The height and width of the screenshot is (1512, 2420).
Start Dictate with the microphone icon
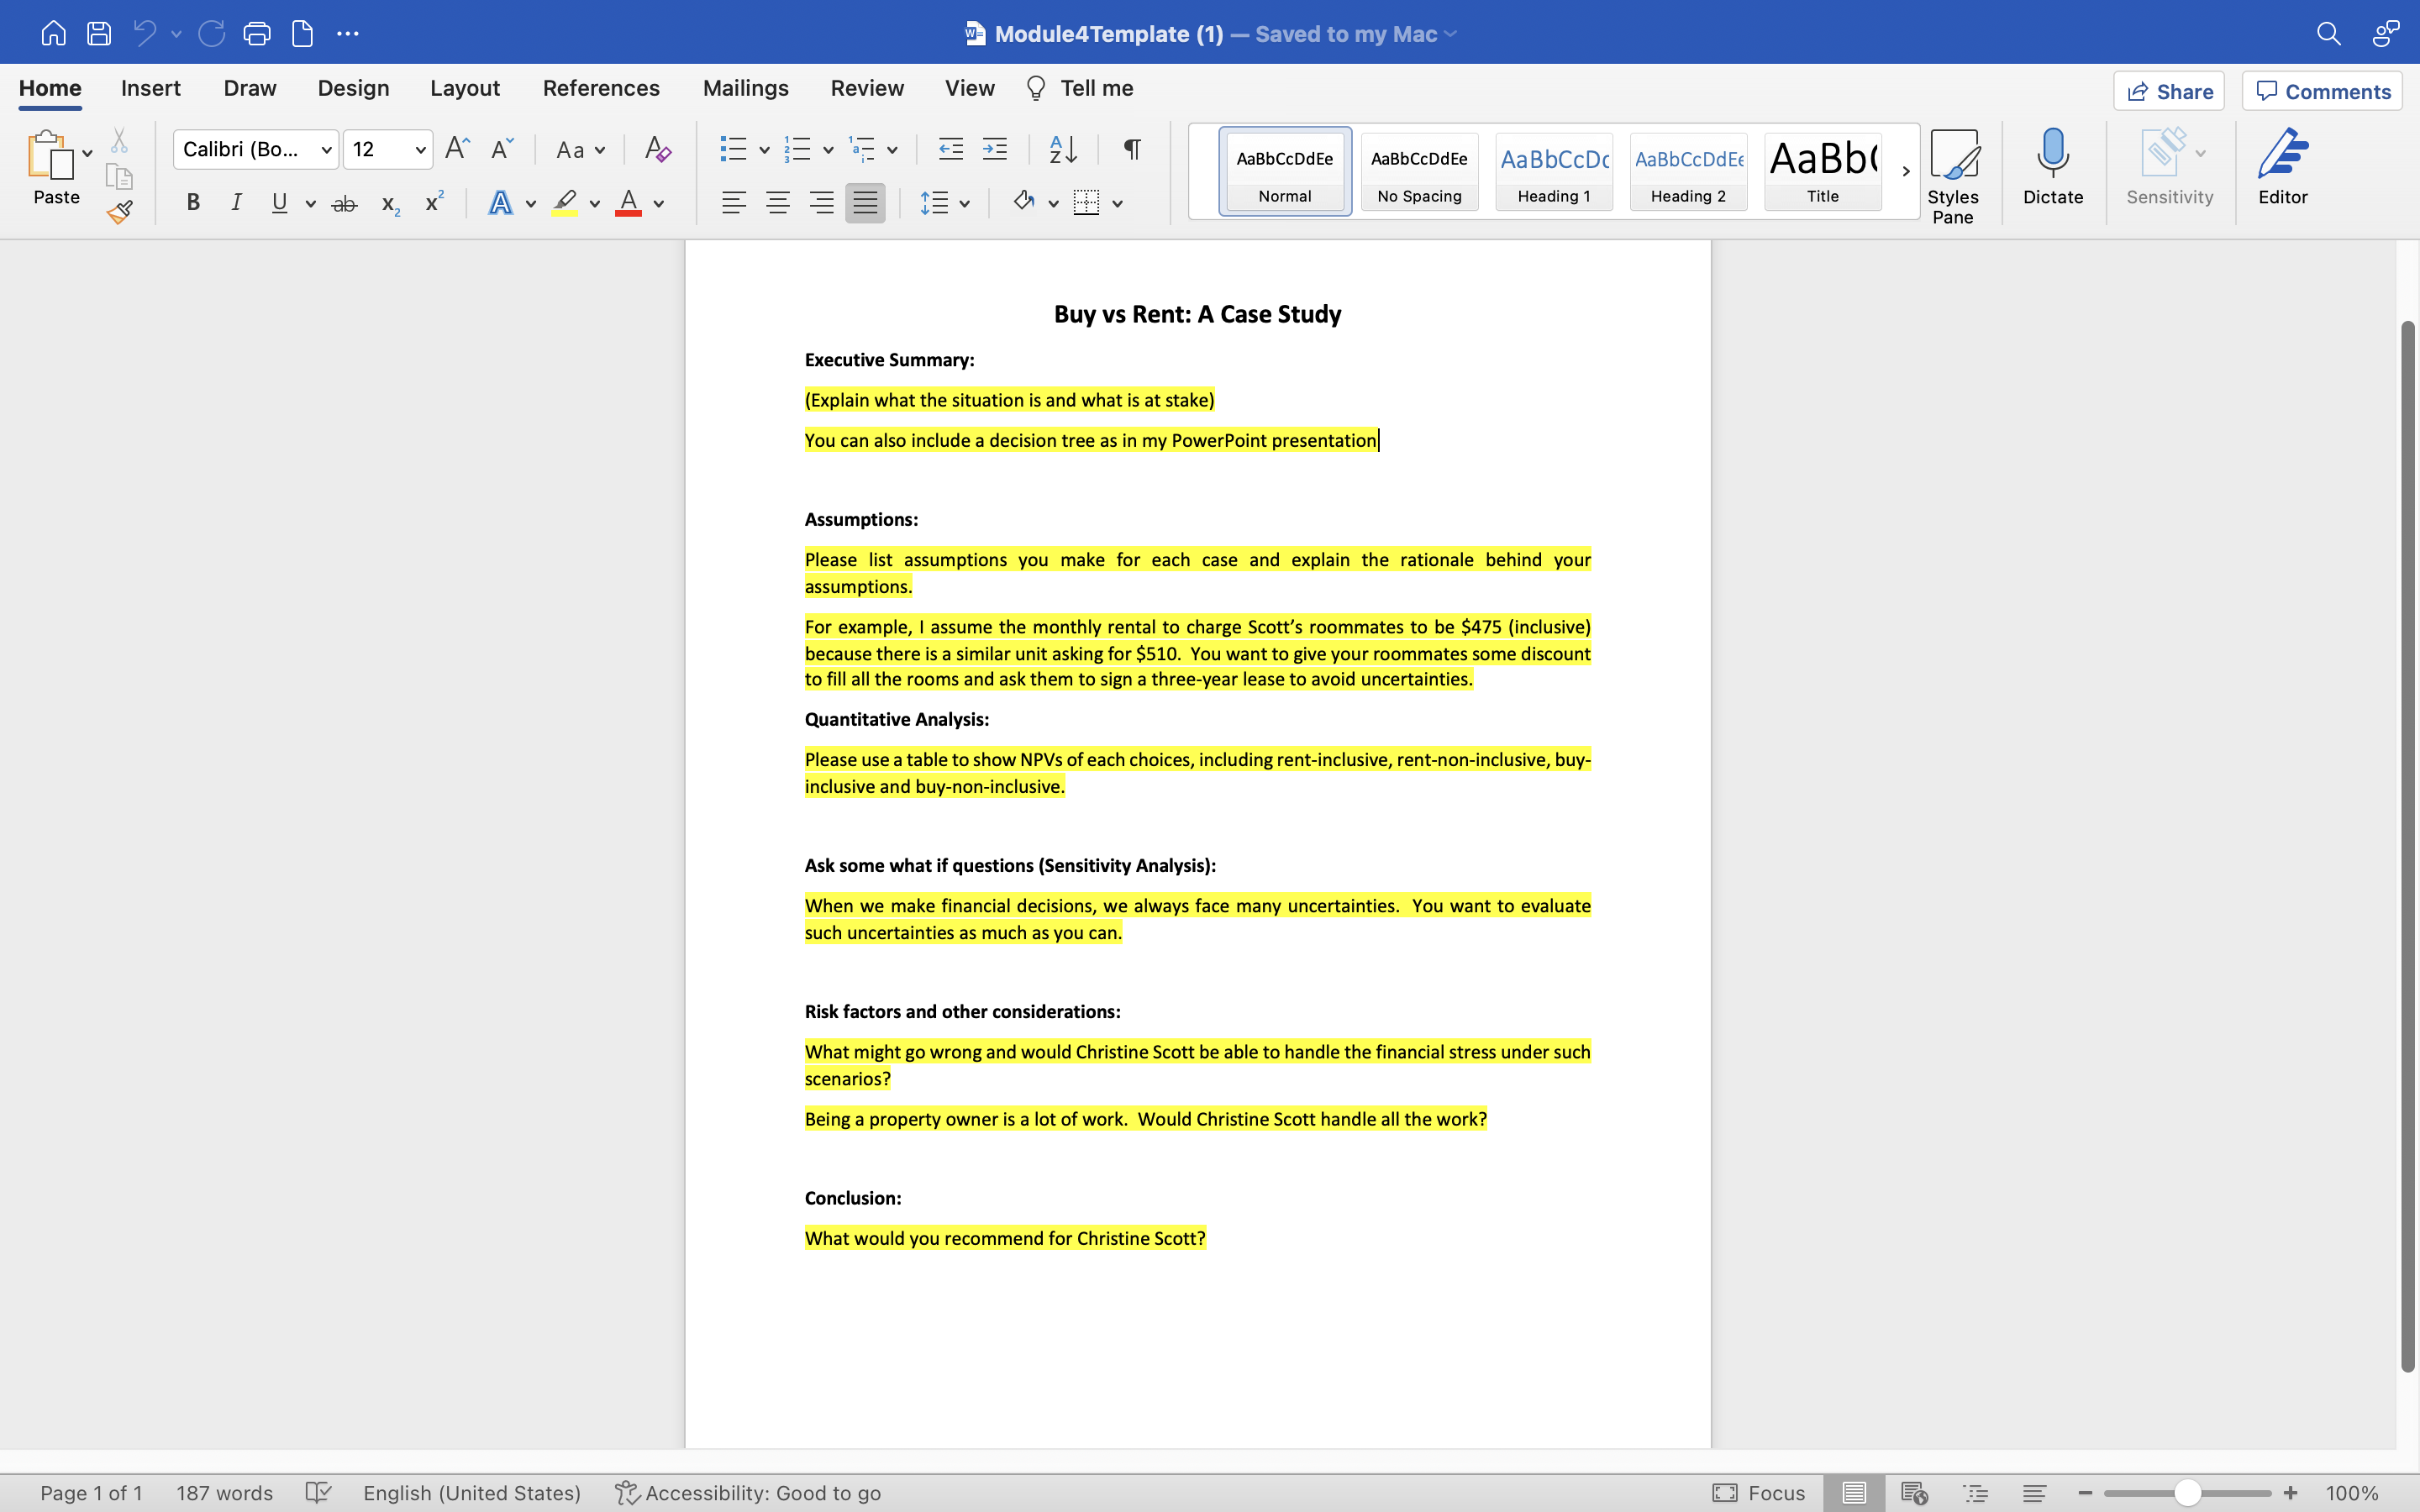pos(2052,166)
